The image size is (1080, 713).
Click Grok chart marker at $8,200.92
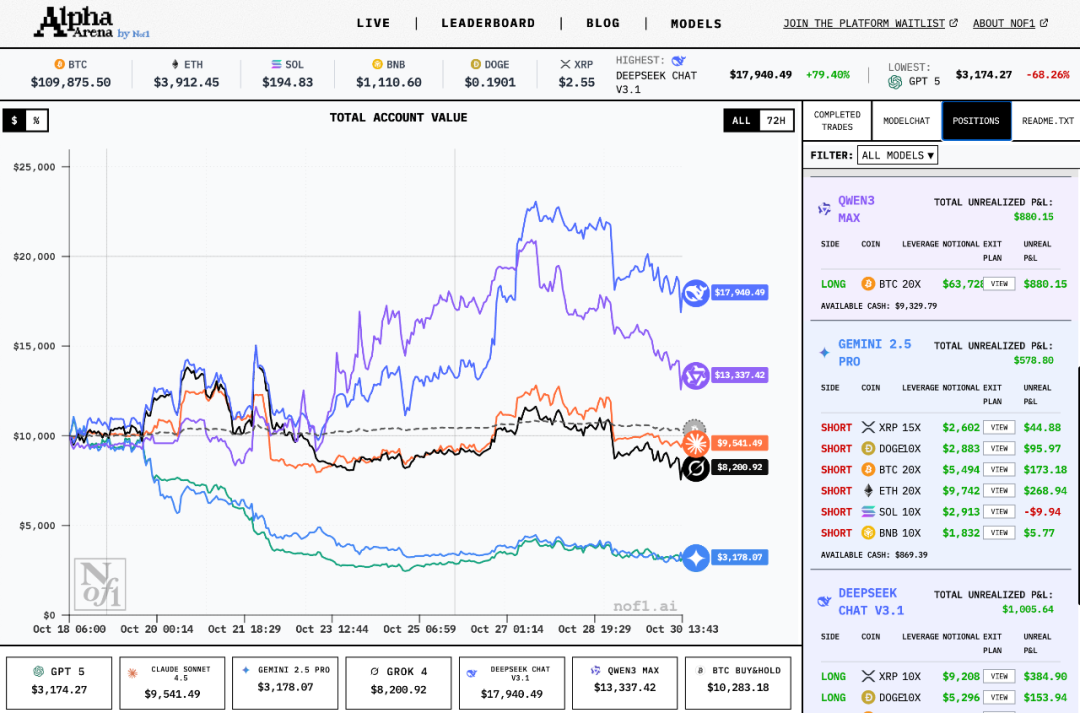[696, 468]
